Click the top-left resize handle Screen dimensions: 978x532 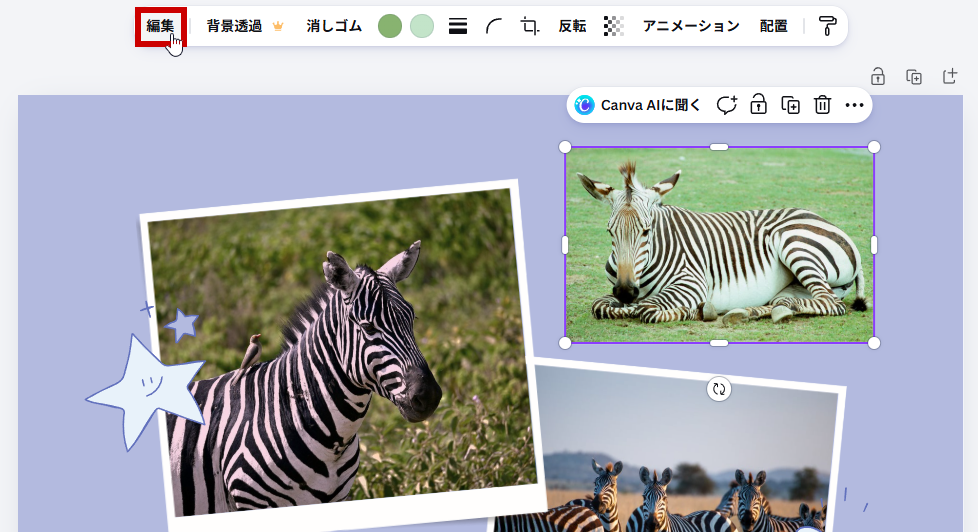(565, 147)
